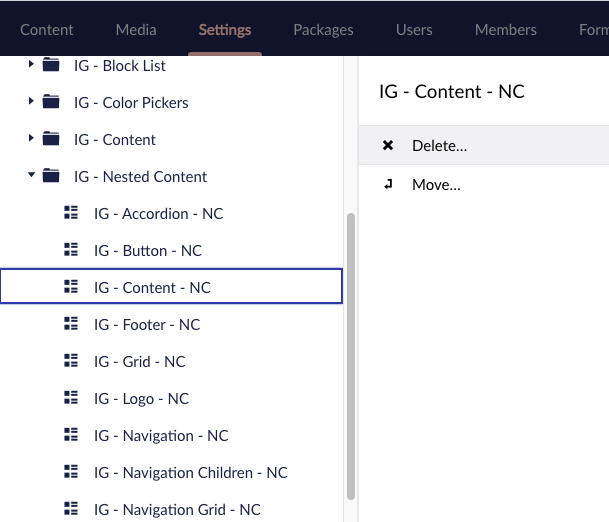Screen dimensions: 609x522
Task: Select the IG - Content folder label
Action: coord(115,139)
